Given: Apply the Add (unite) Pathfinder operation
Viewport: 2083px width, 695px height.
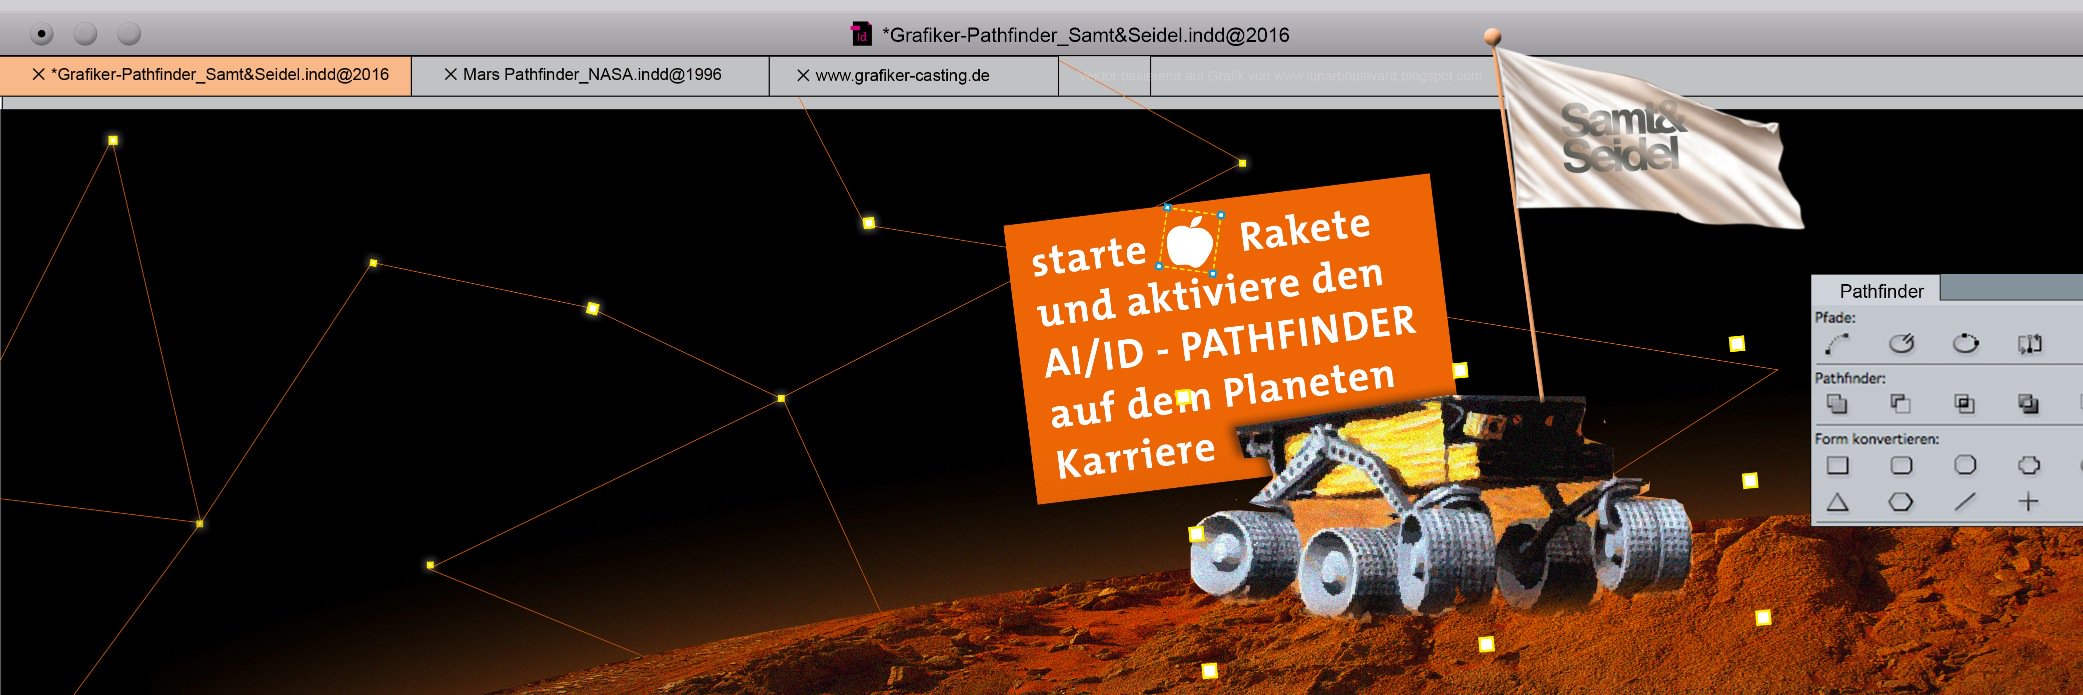Looking at the screenshot, I should pyautogui.click(x=1837, y=404).
